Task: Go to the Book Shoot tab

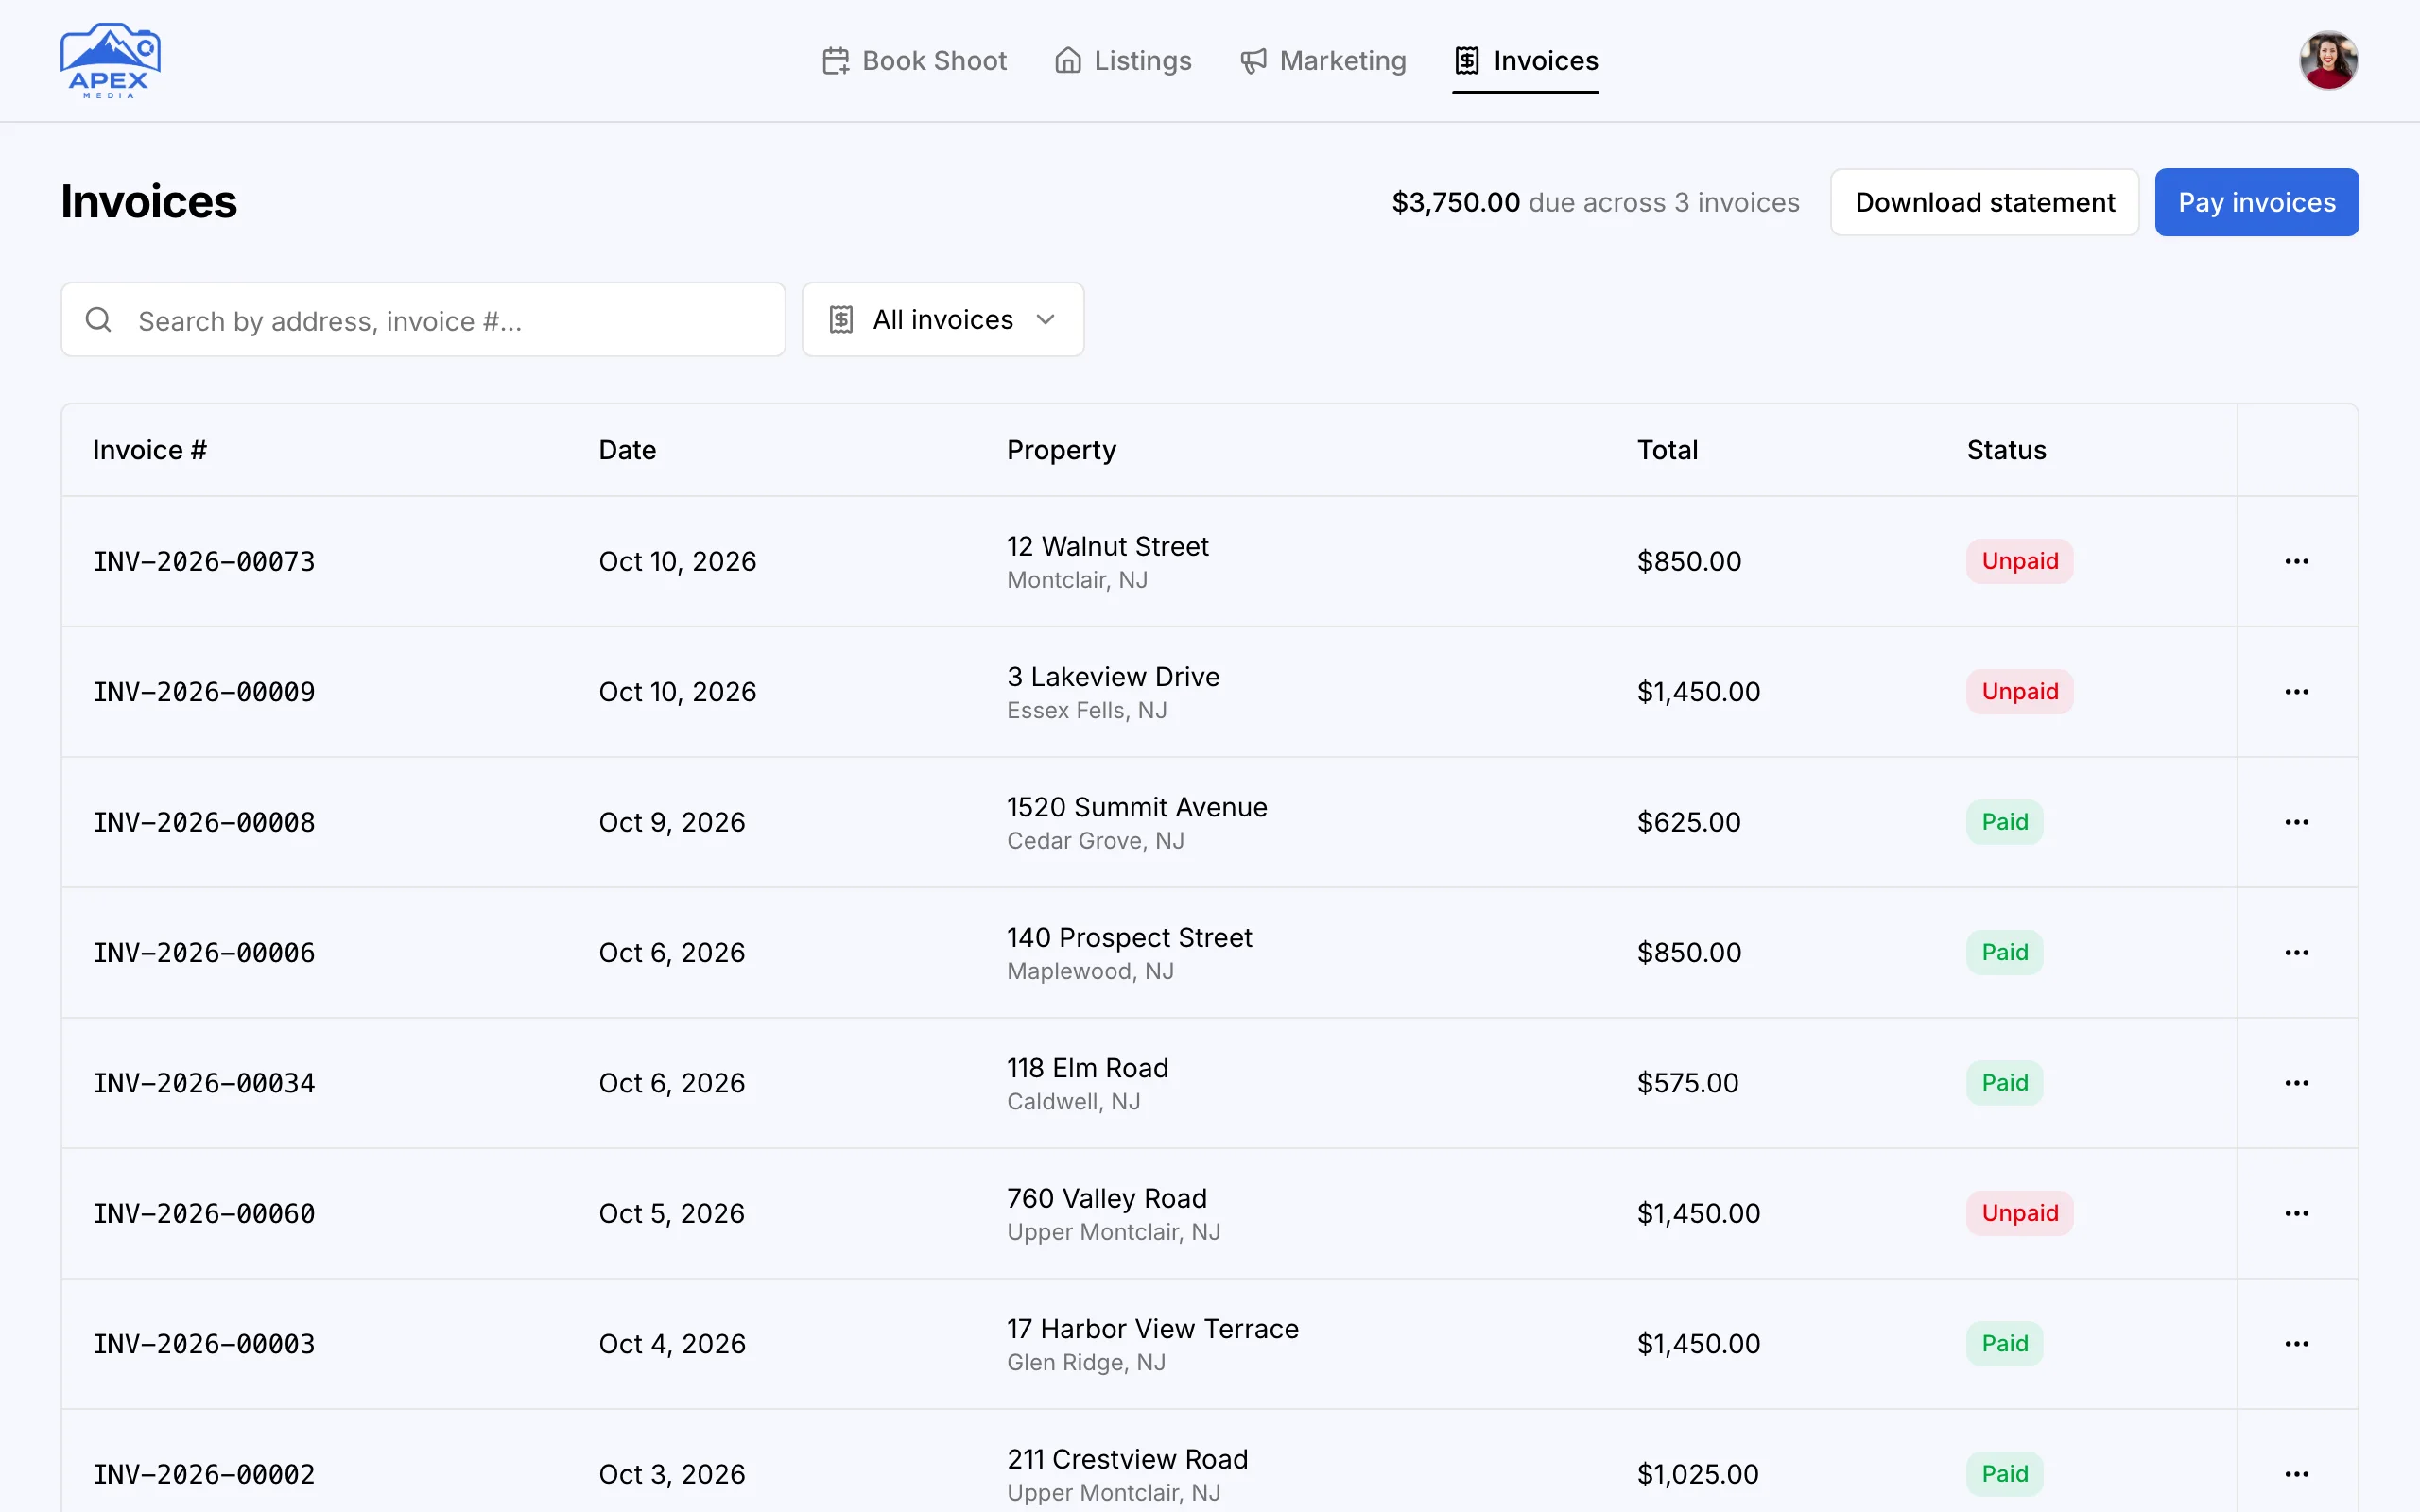Action: [x=914, y=61]
